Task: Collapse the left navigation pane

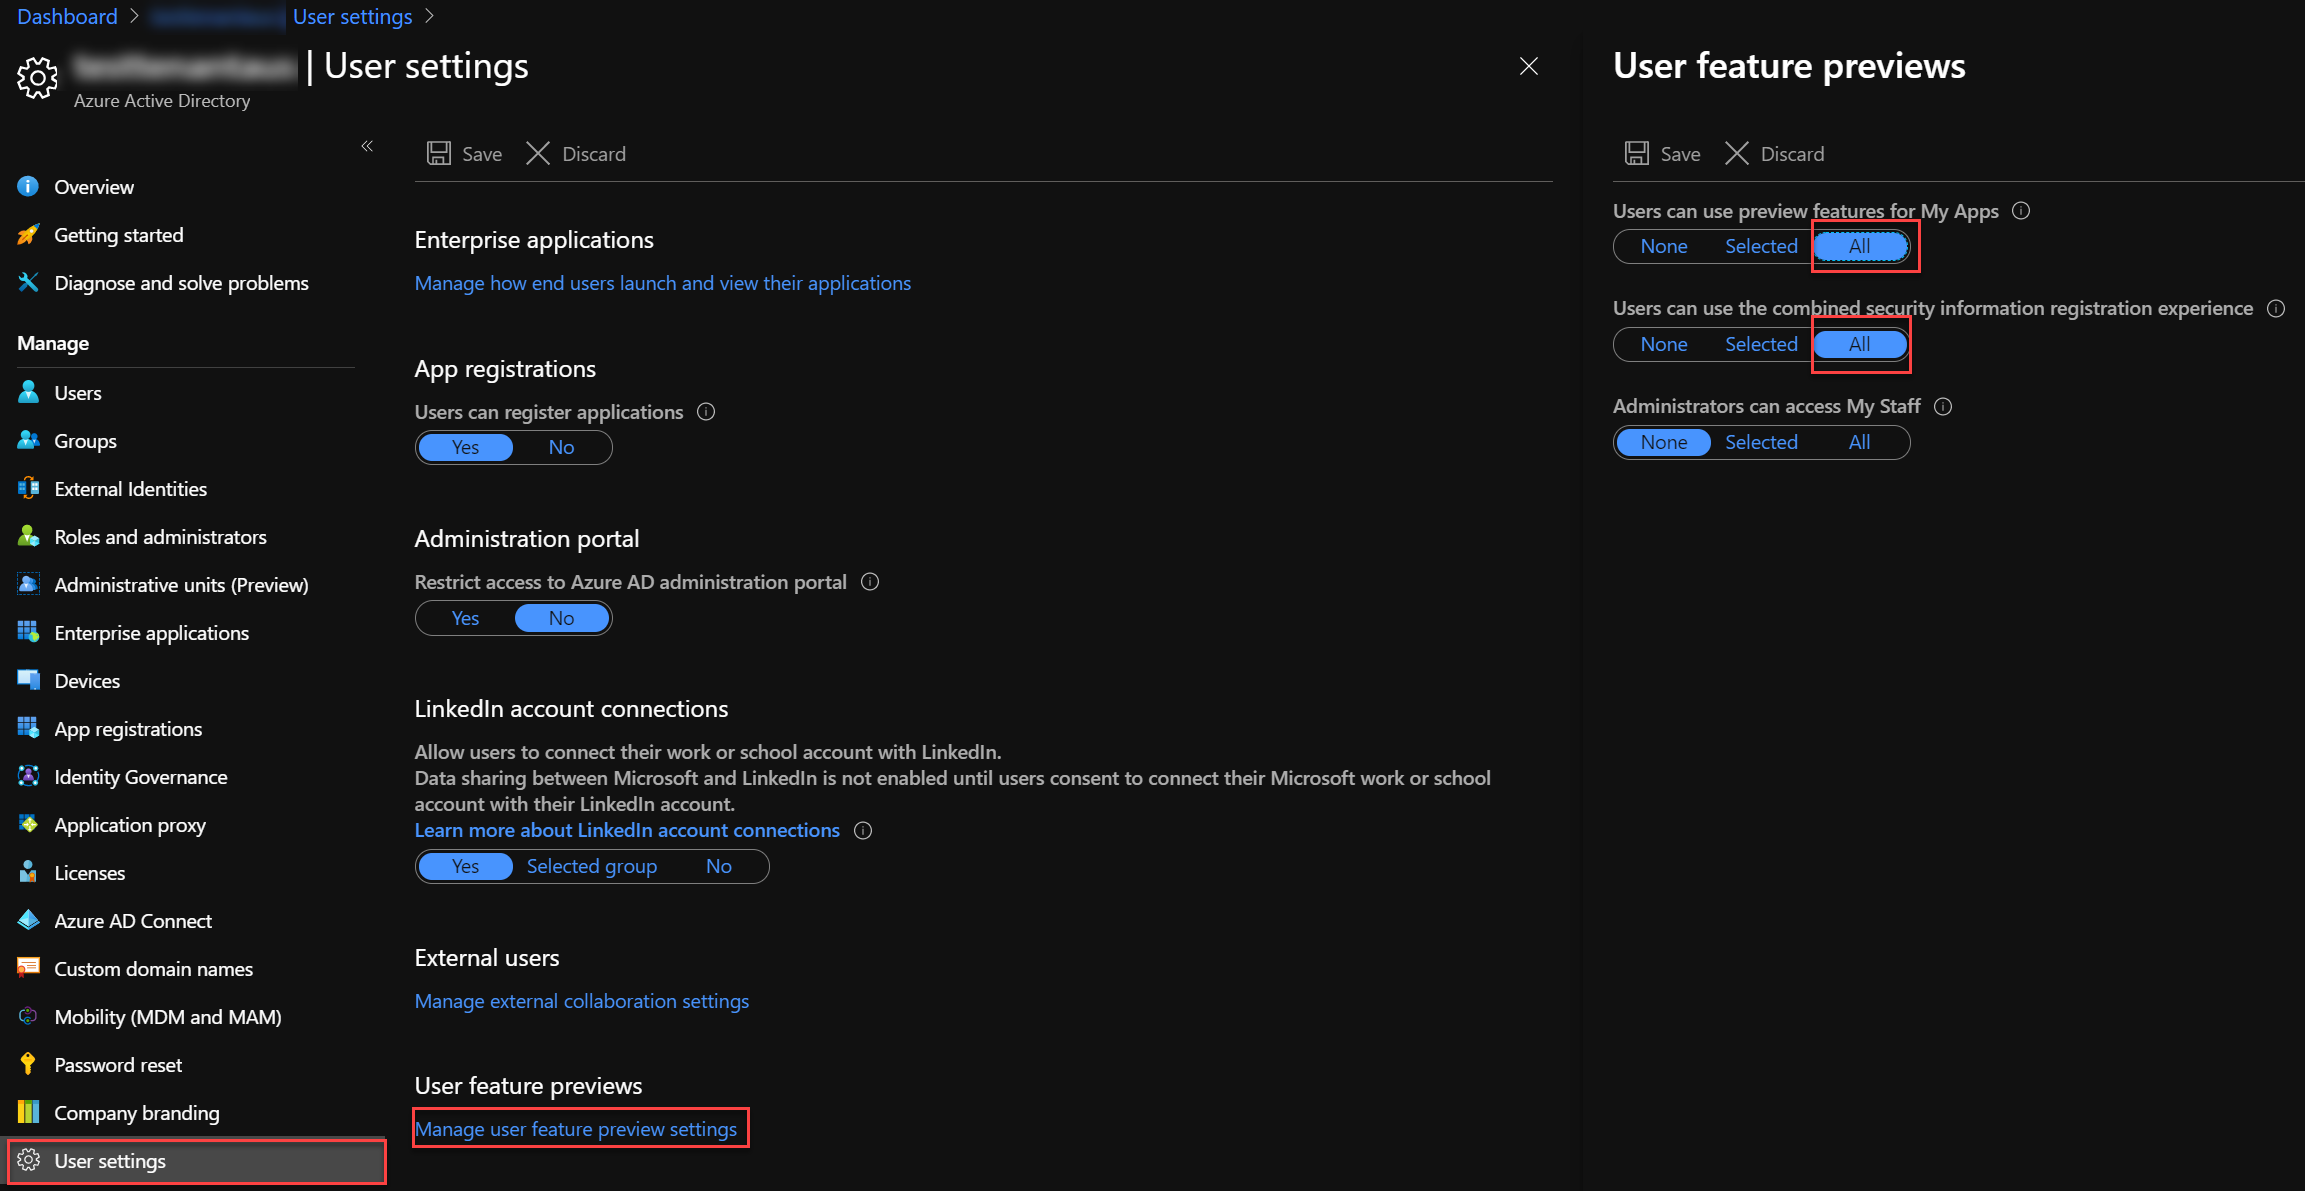Action: pos(367,146)
